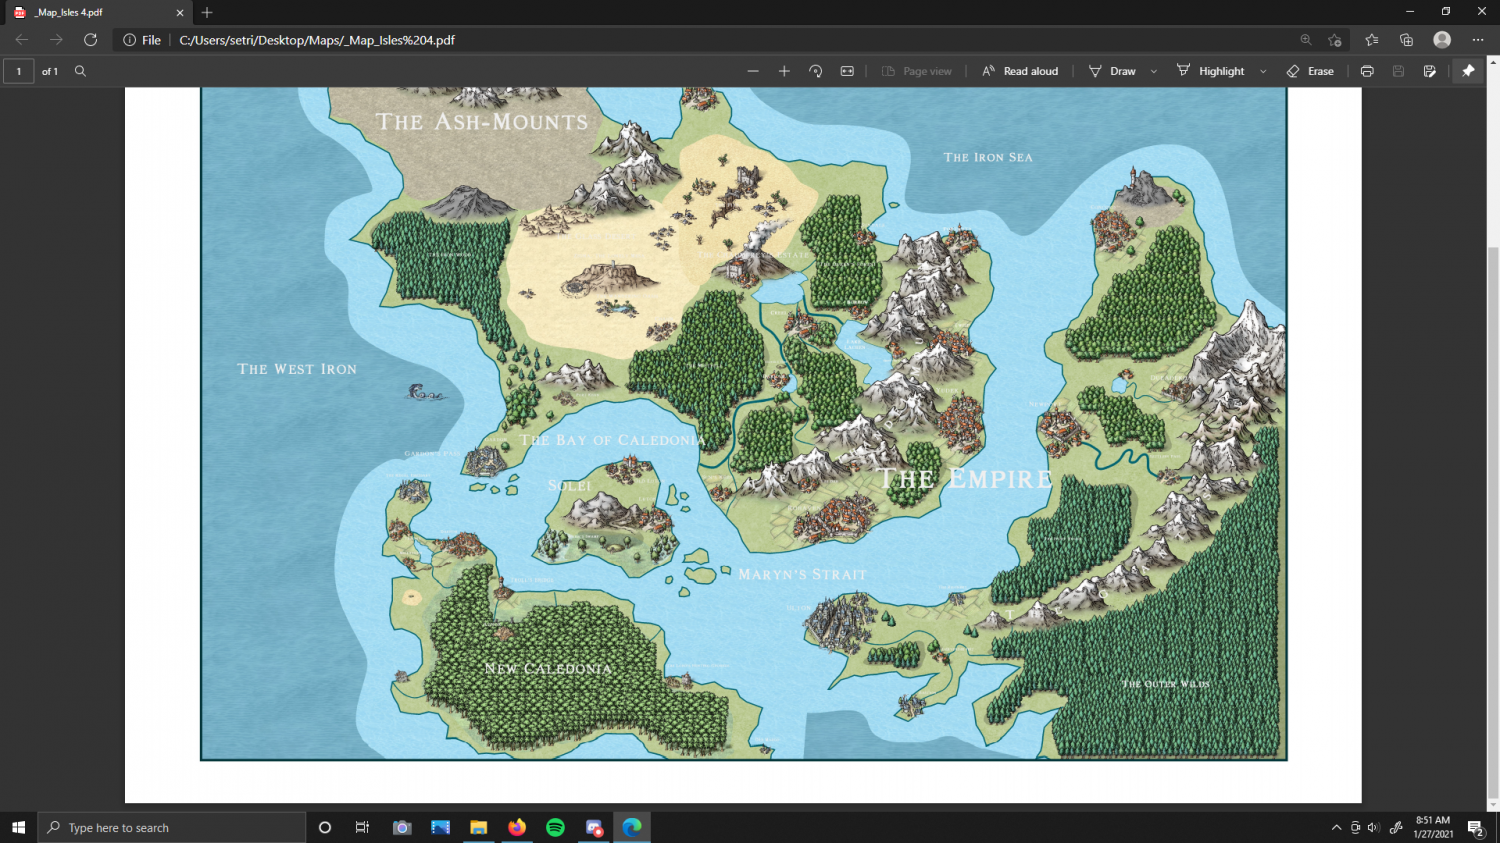Click the address bar file path

click(317, 40)
